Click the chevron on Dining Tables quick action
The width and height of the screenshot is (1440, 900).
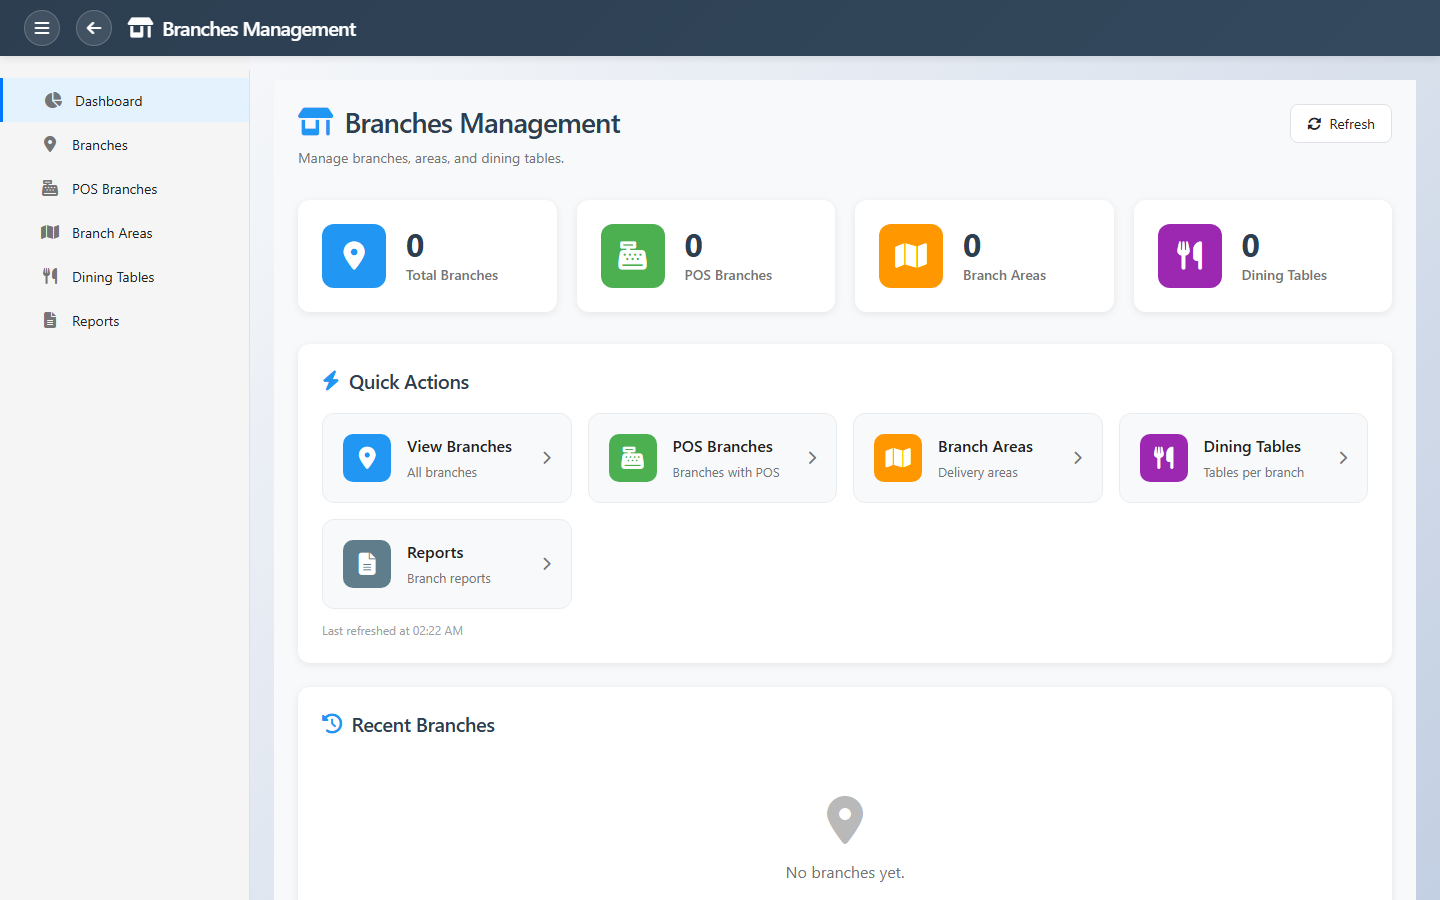pos(1343,458)
